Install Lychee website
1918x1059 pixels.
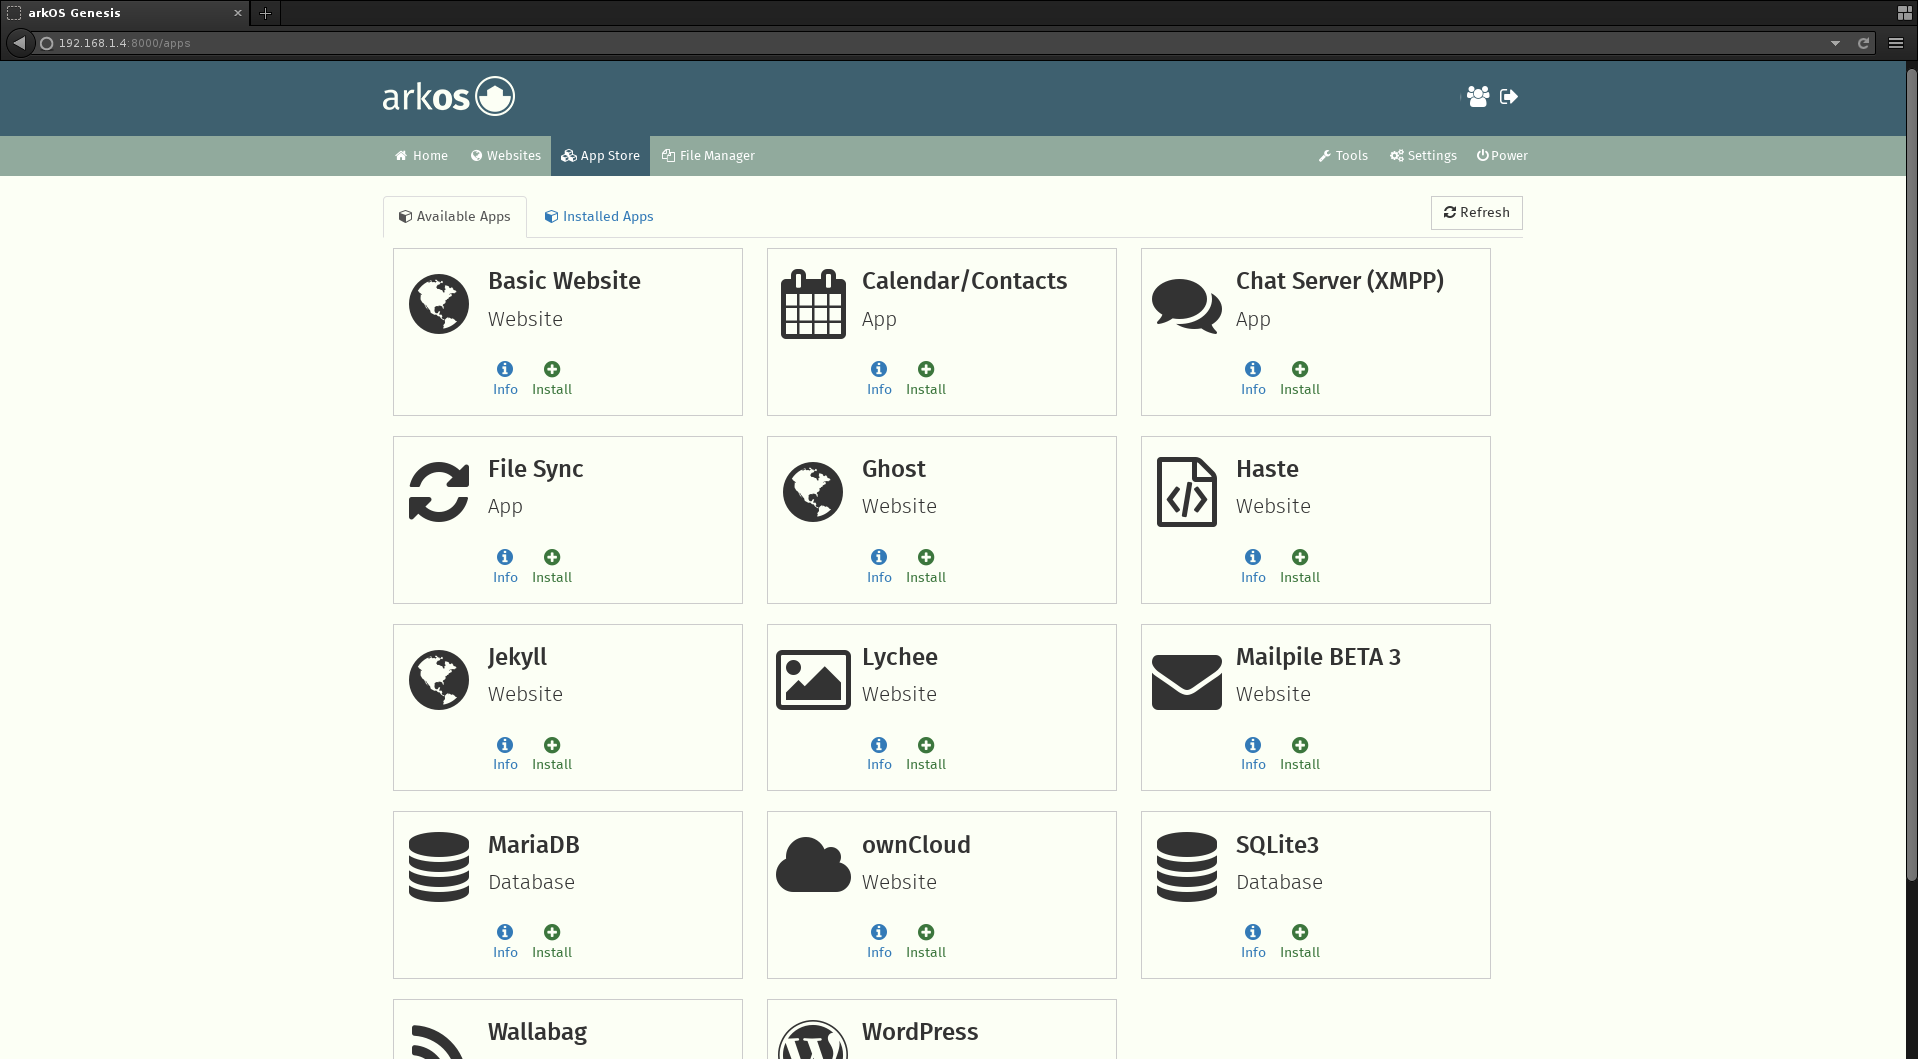click(x=926, y=754)
